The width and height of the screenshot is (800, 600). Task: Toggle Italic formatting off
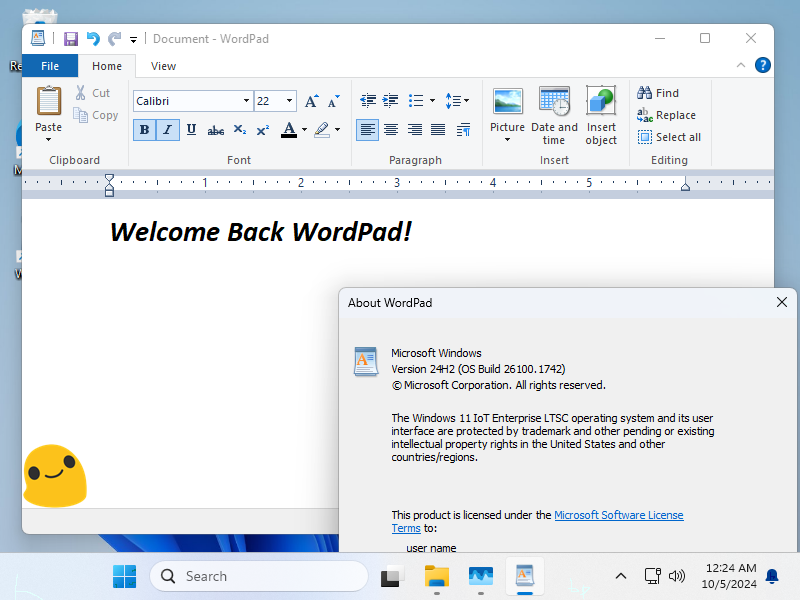(167, 130)
